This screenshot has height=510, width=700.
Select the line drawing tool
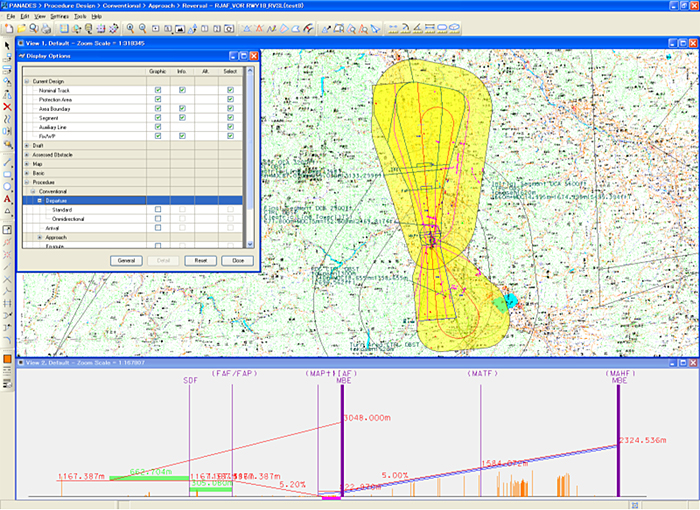[7, 160]
